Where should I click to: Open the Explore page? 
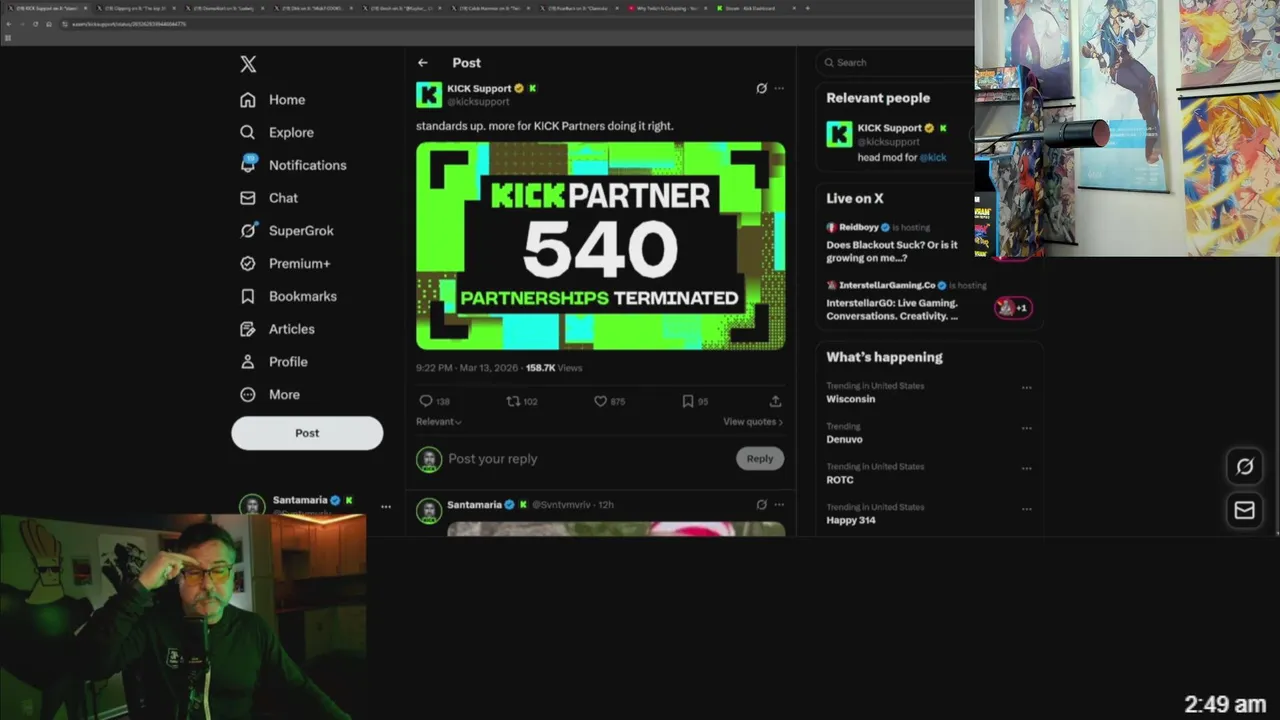click(x=277, y=132)
